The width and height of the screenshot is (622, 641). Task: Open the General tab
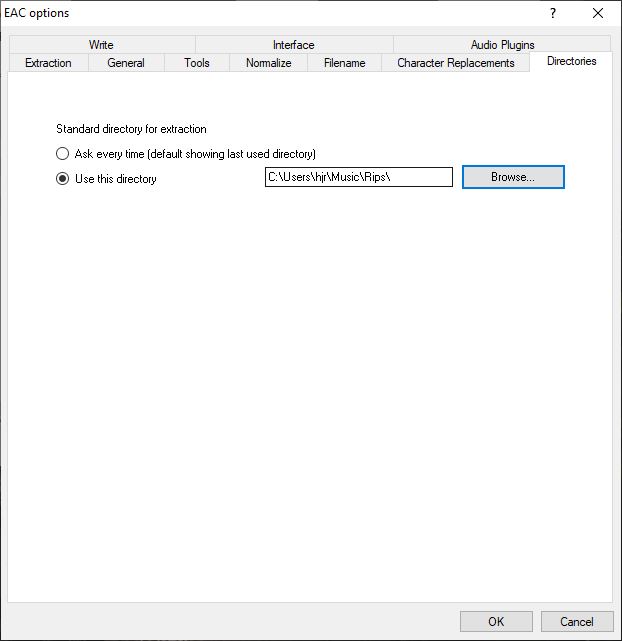click(126, 63)
